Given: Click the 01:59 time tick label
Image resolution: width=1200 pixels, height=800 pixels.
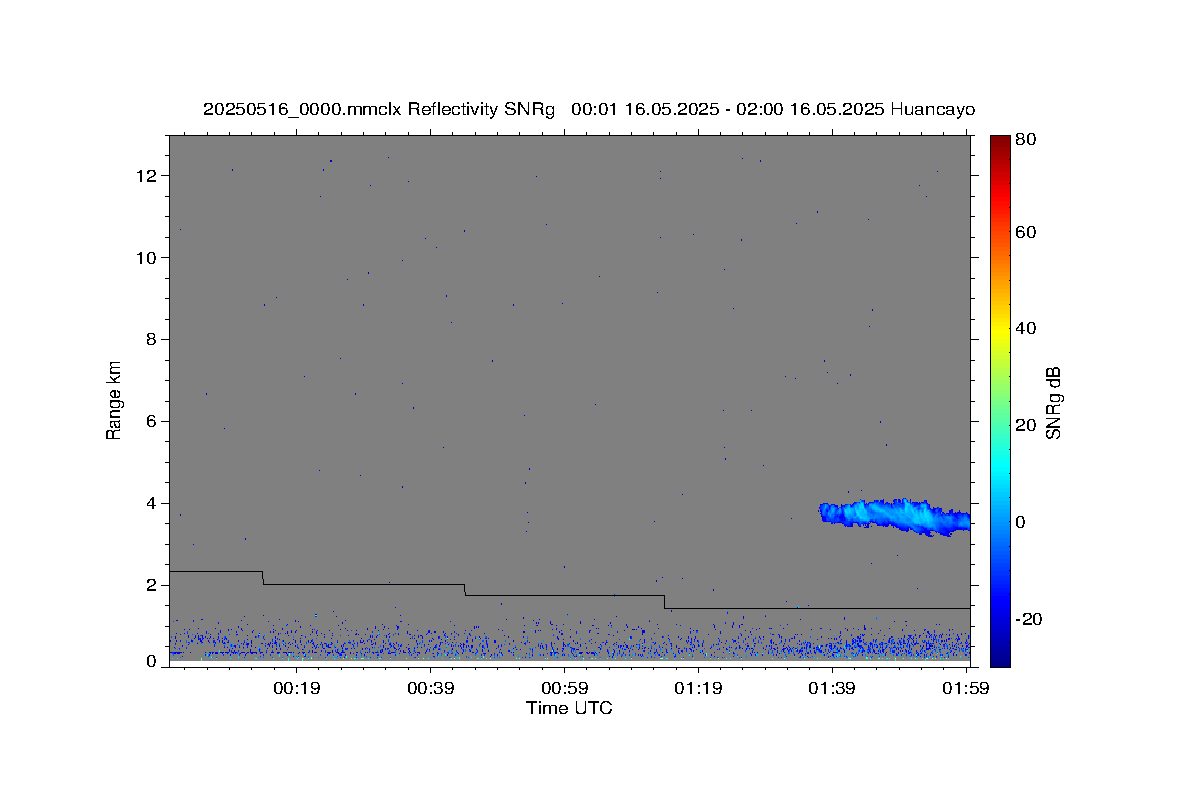Looking at the screenshot, I should tap(966, 688).
